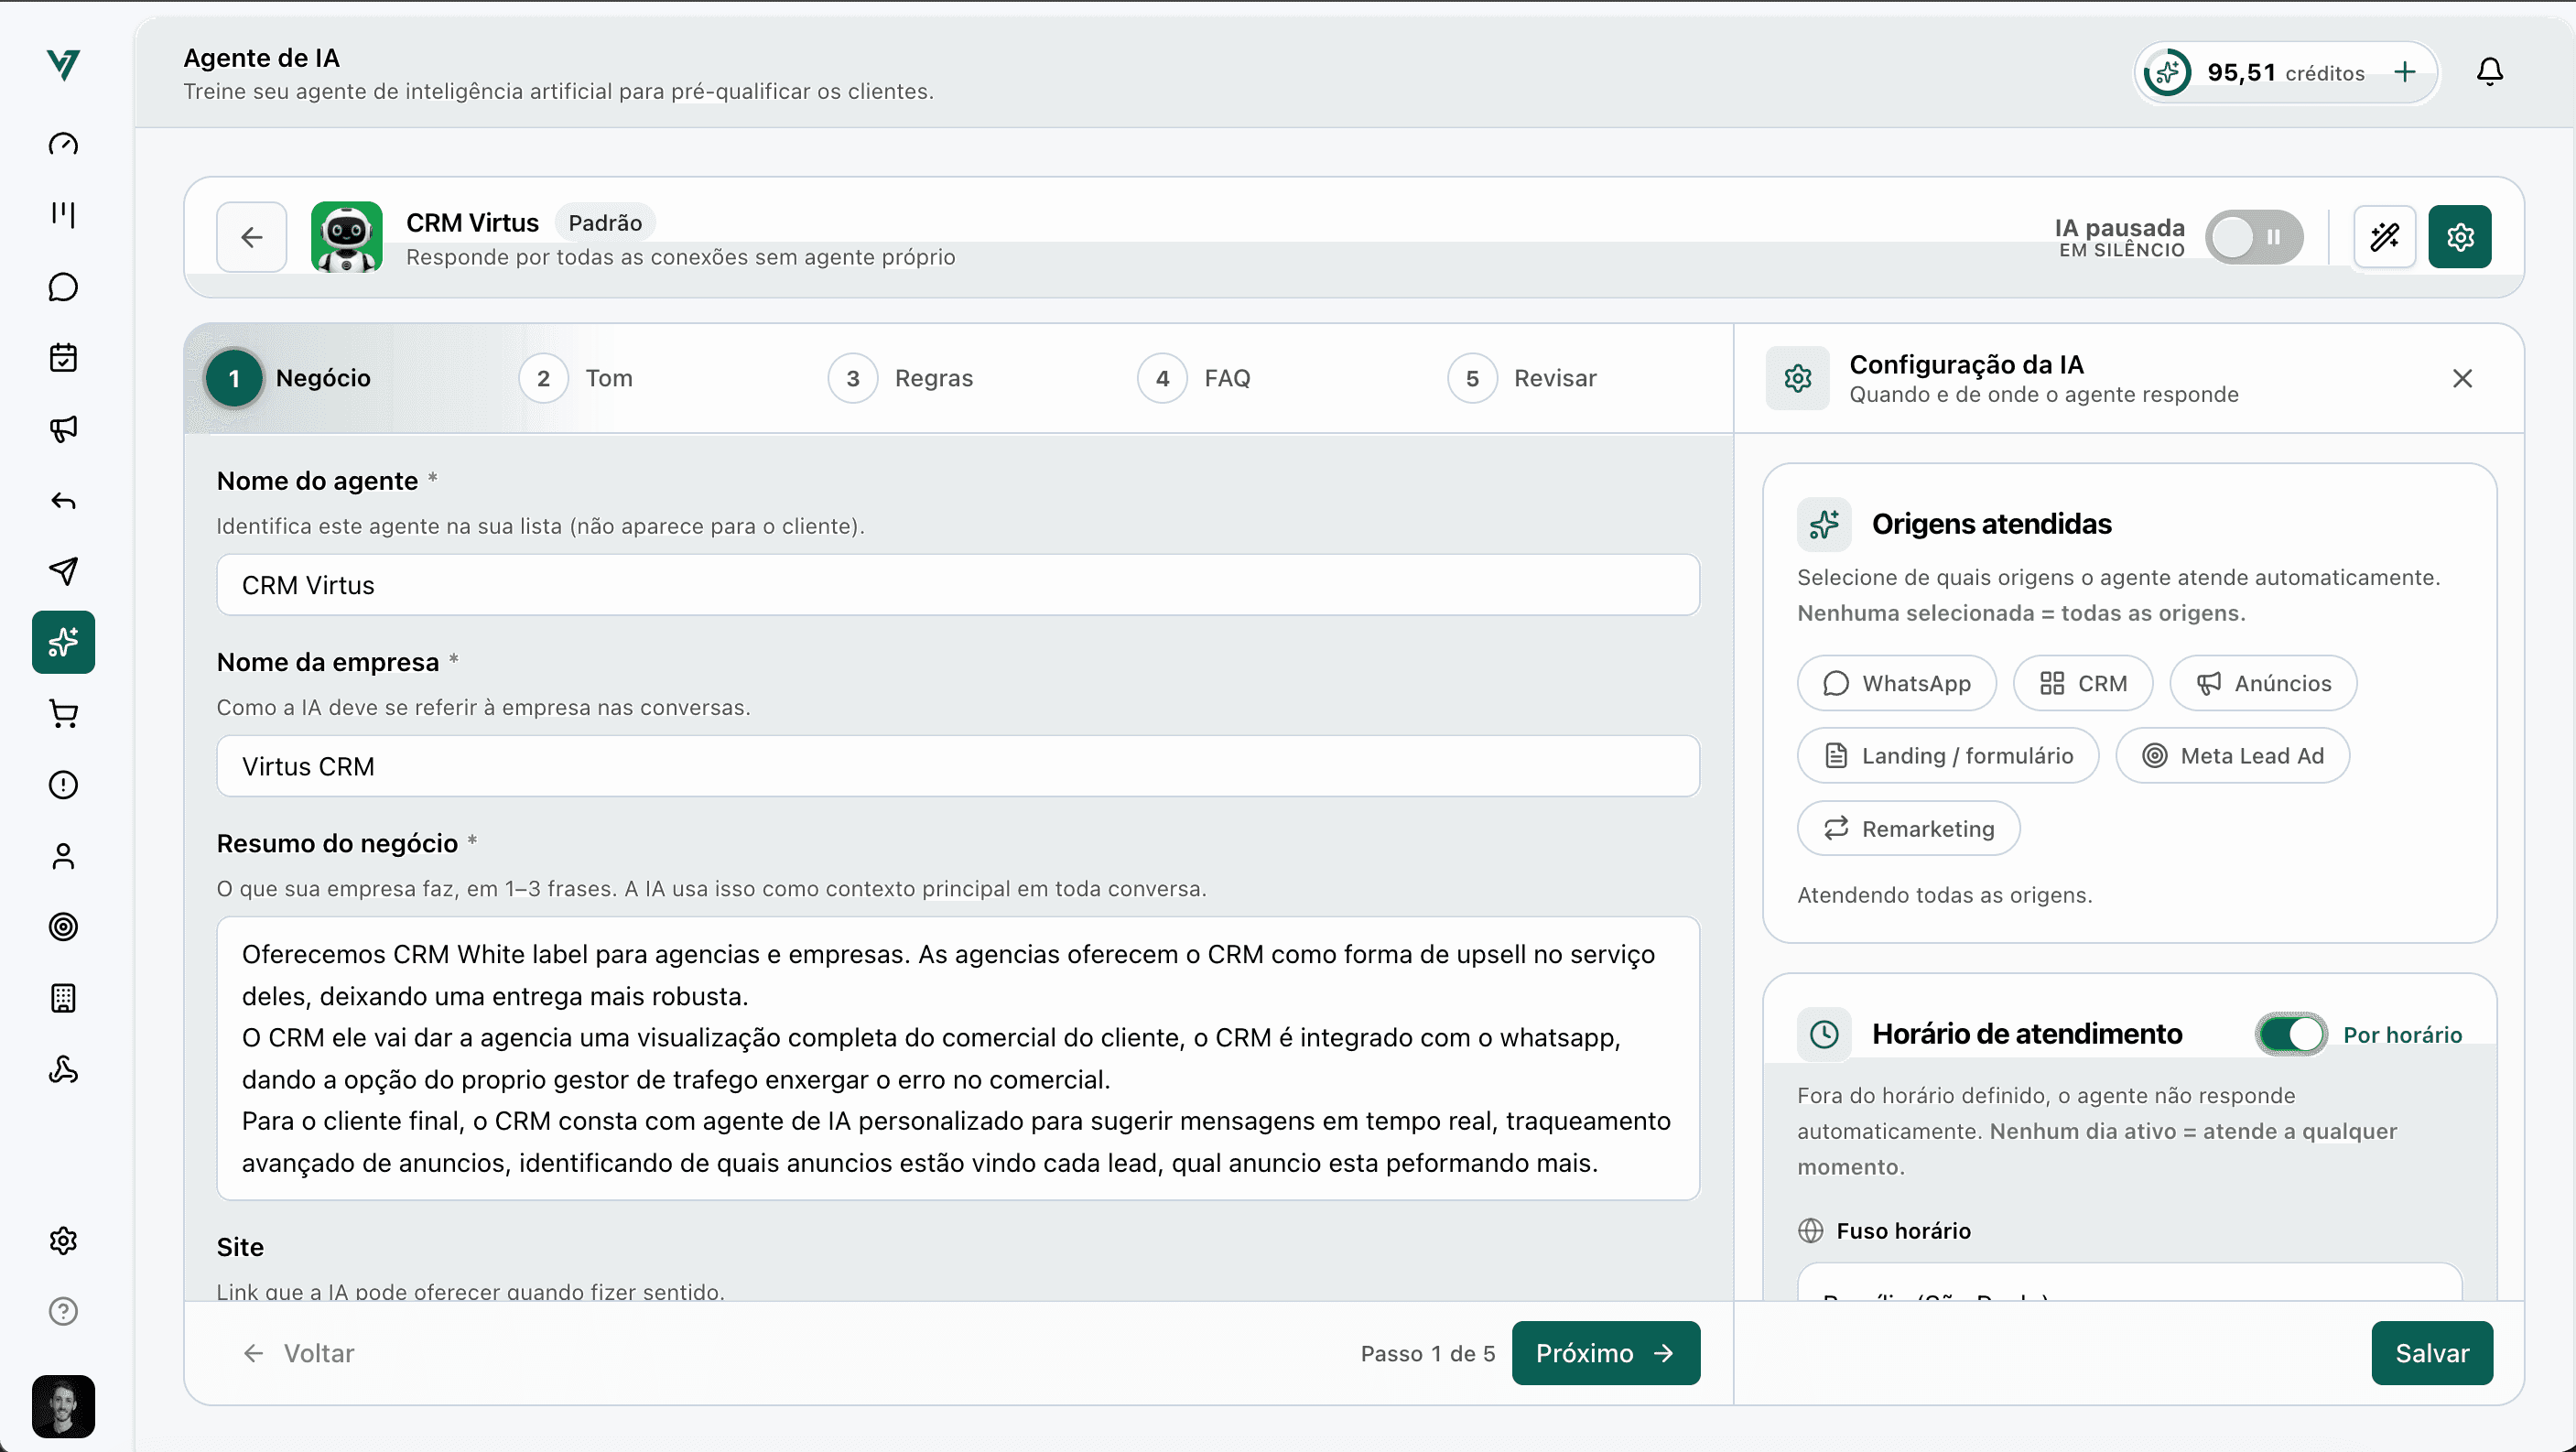Focus the Nome da empresa input field
Image resolution: width=2576 pixels, height=1452 pixels.
(958, 766)
